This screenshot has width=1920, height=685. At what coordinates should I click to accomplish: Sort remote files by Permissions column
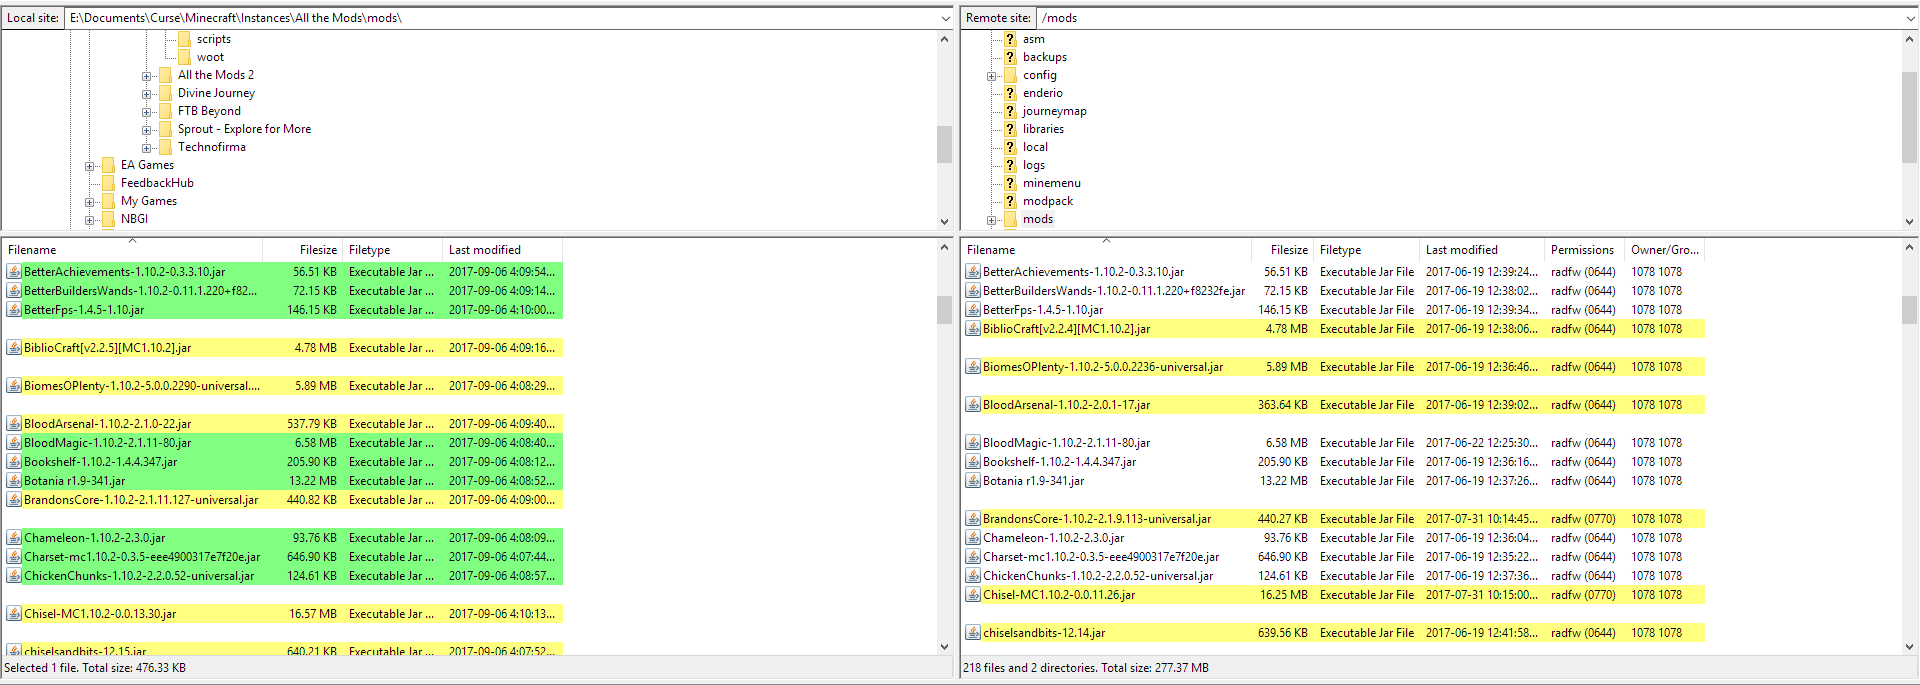click(1581, 250)
